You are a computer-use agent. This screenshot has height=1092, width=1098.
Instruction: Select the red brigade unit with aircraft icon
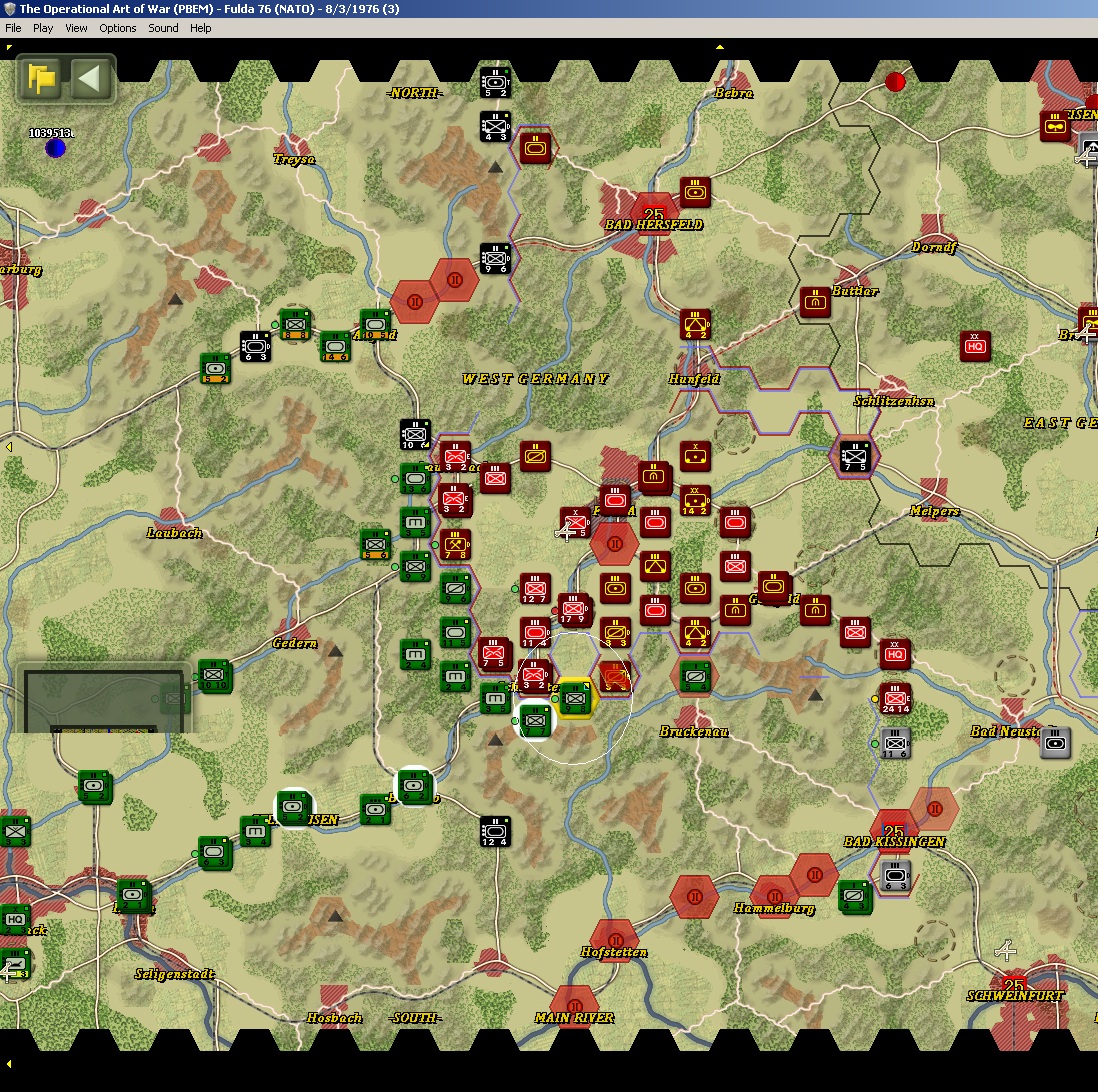pos(575,523)
